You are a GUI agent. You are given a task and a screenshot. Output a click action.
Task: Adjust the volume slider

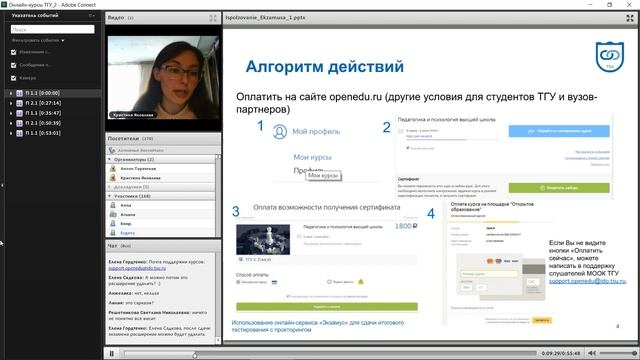[x=618, y=353]
